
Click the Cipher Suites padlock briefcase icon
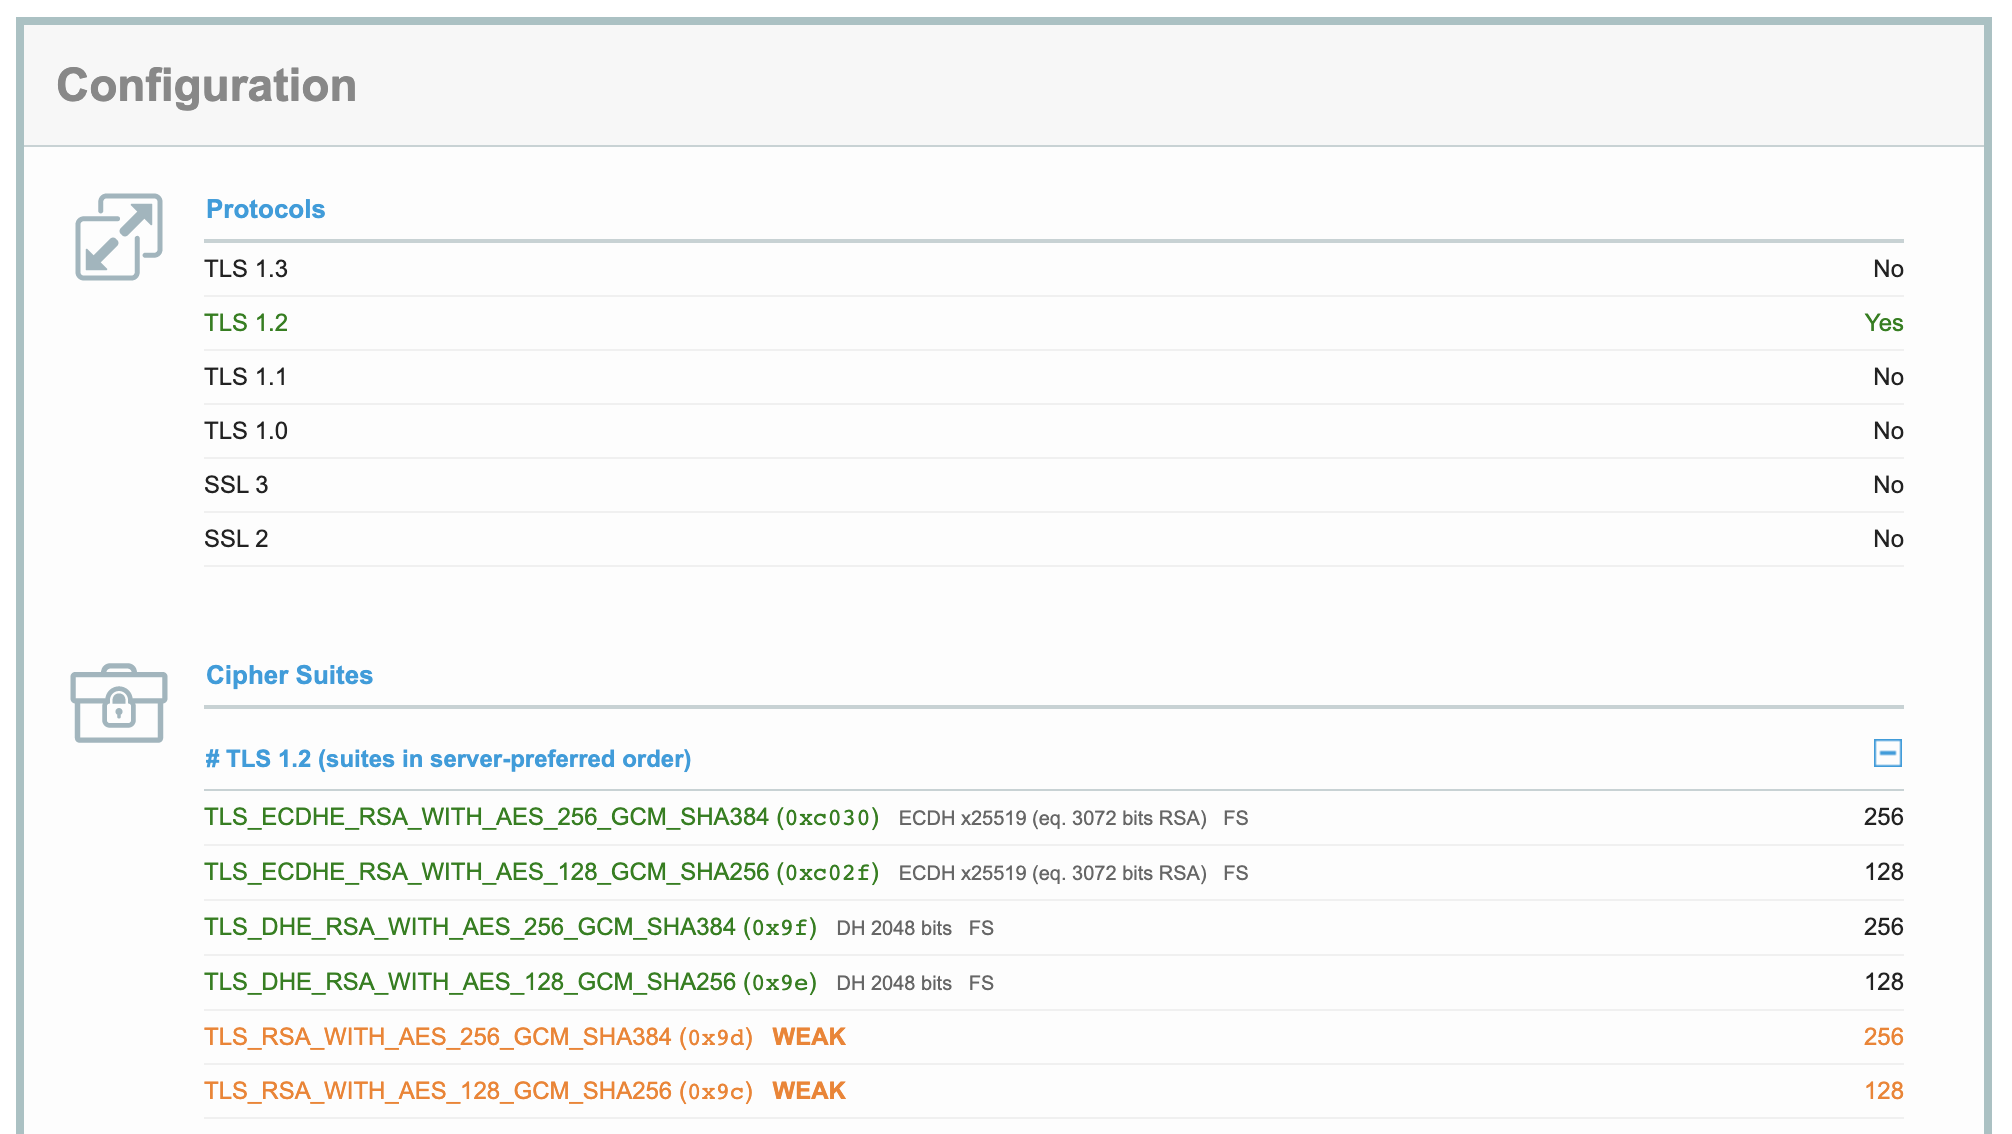coord(118,703)
